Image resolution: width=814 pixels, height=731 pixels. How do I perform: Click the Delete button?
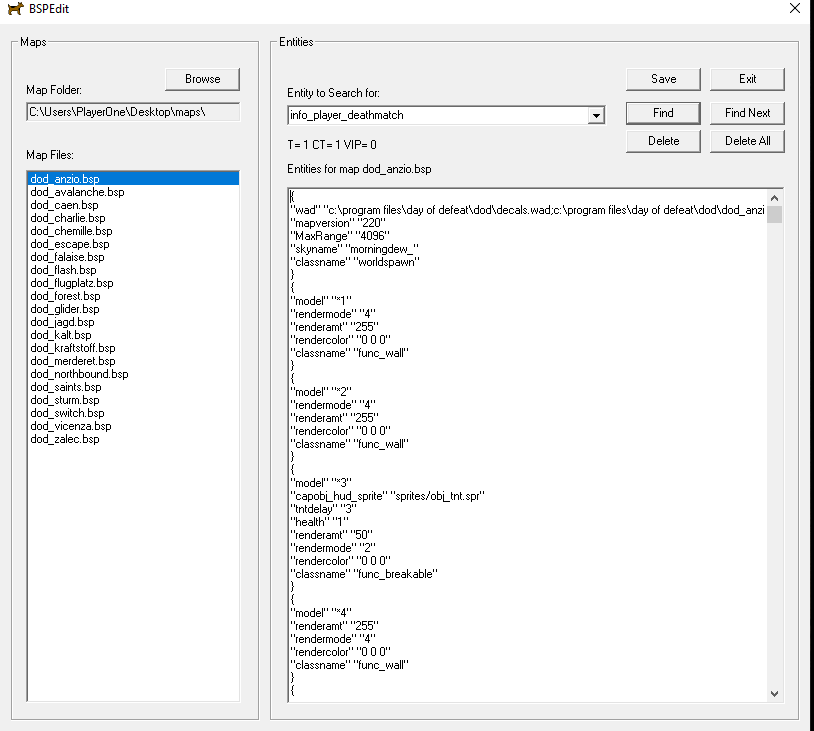click(x=663, y=141)
